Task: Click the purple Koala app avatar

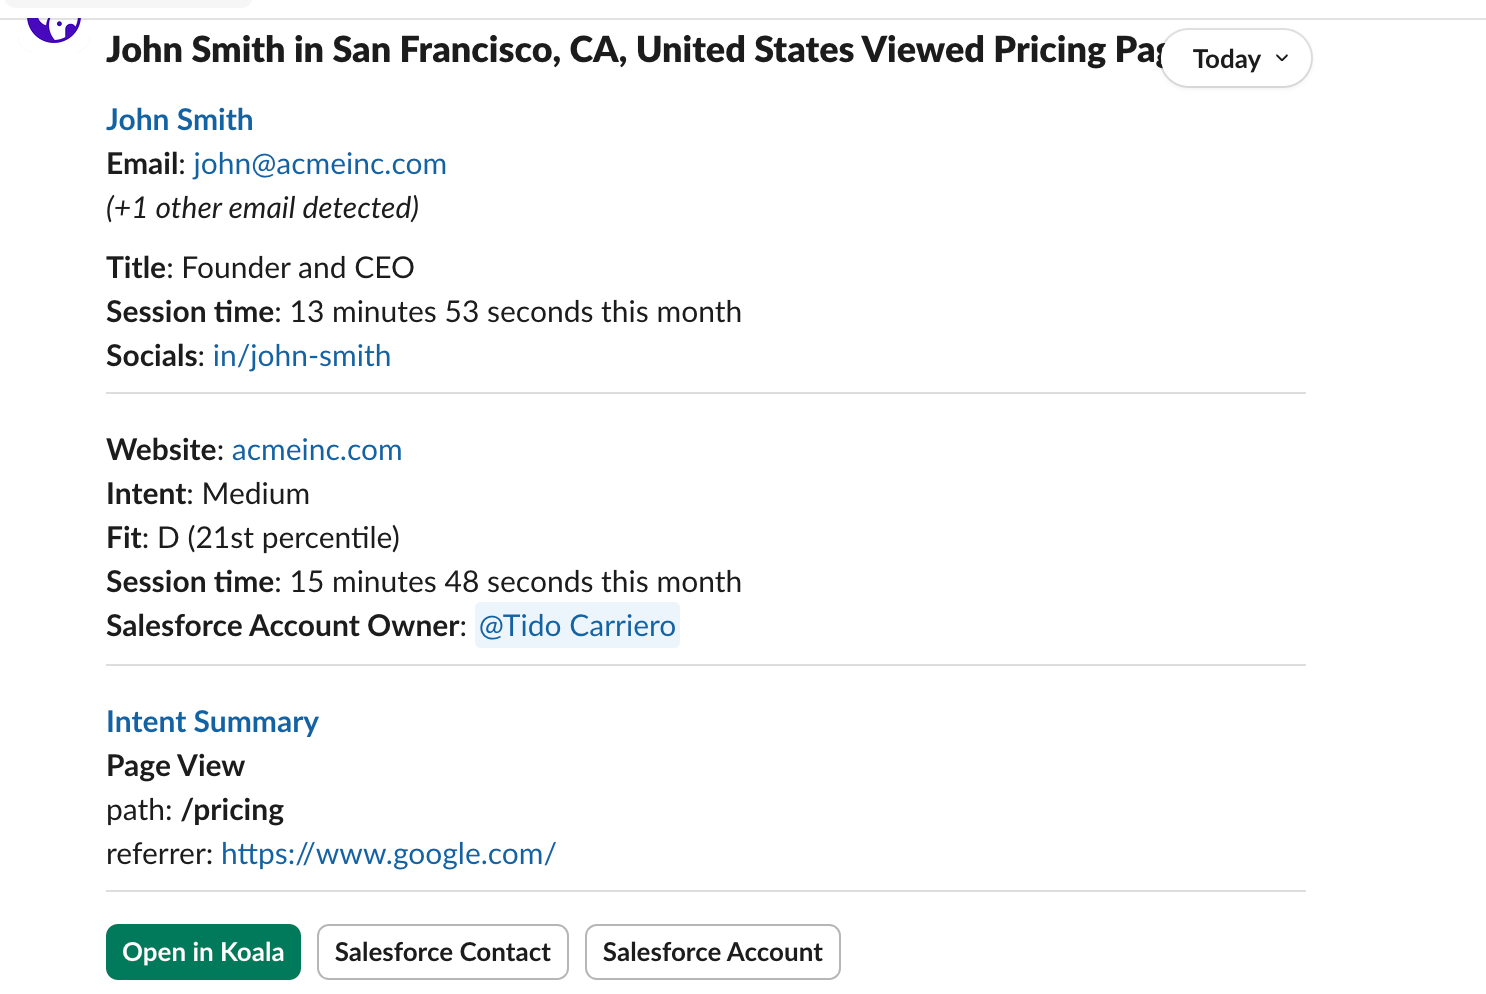Action: point(54,30)
